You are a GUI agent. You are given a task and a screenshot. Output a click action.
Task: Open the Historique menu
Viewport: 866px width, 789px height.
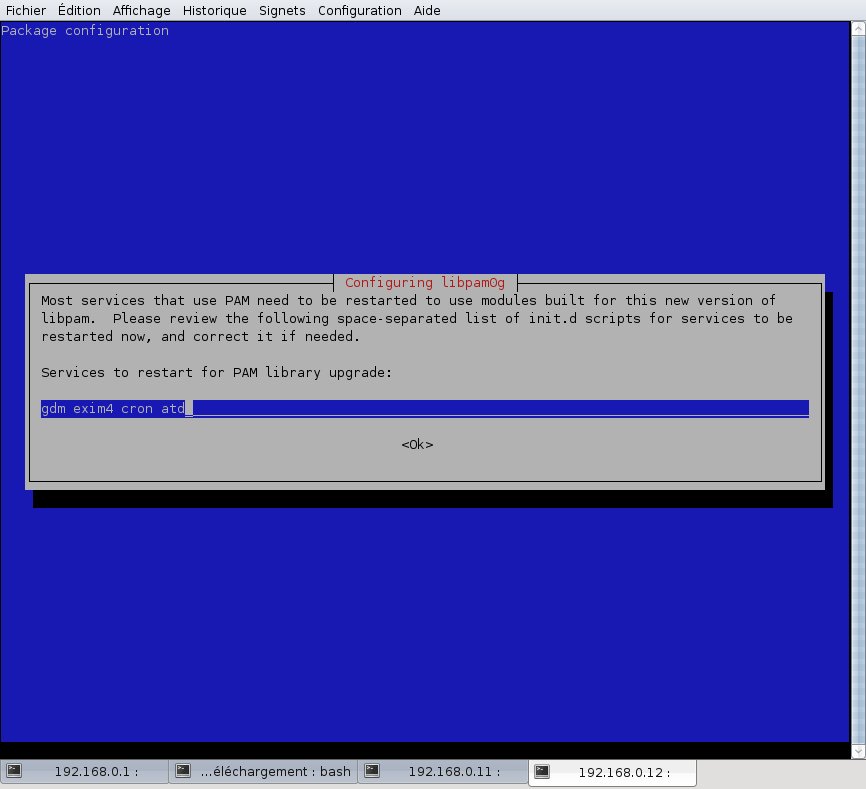214,11
